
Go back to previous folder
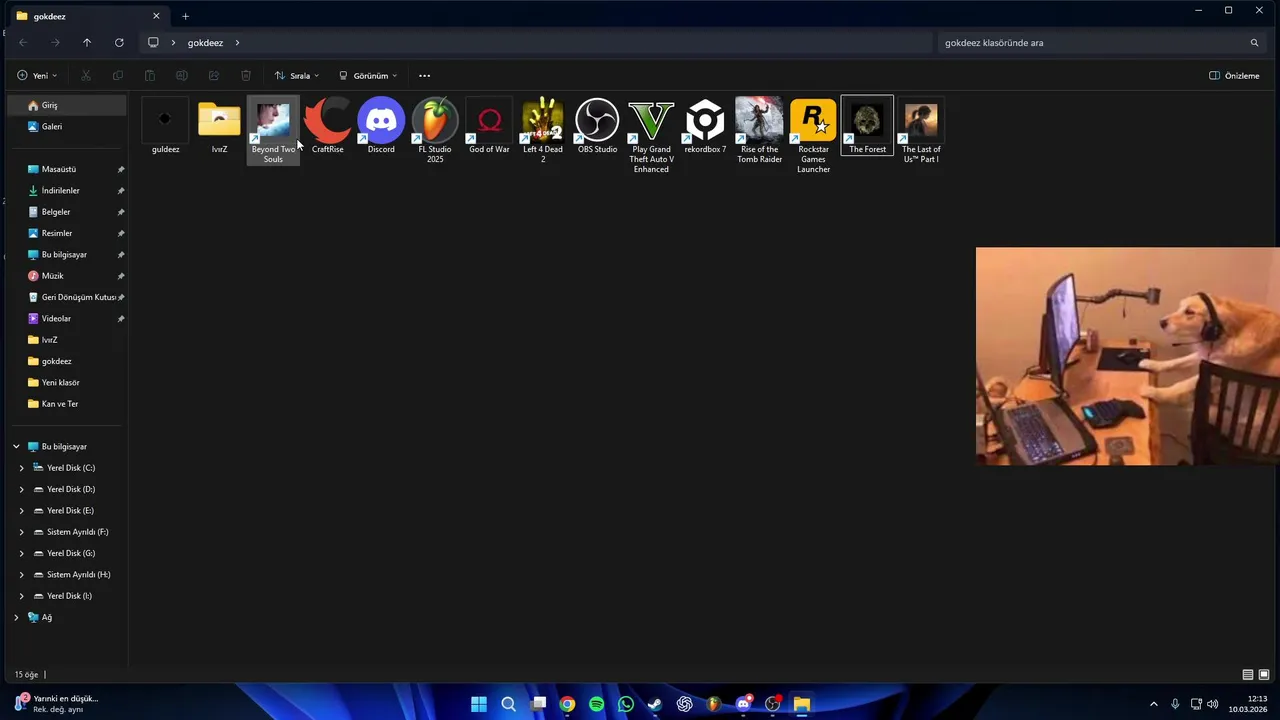point(23,43)
